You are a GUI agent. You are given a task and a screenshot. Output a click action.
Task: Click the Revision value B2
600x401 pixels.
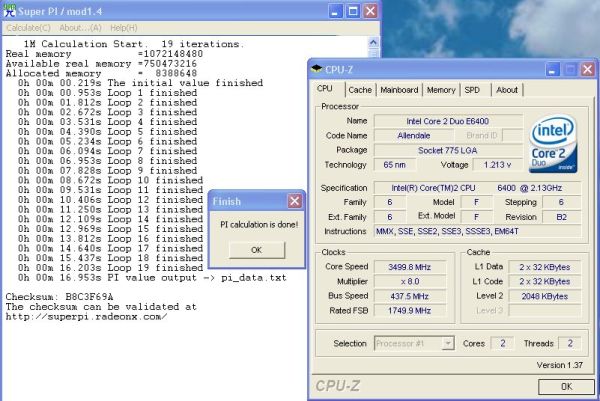click(x=562, y=217)
